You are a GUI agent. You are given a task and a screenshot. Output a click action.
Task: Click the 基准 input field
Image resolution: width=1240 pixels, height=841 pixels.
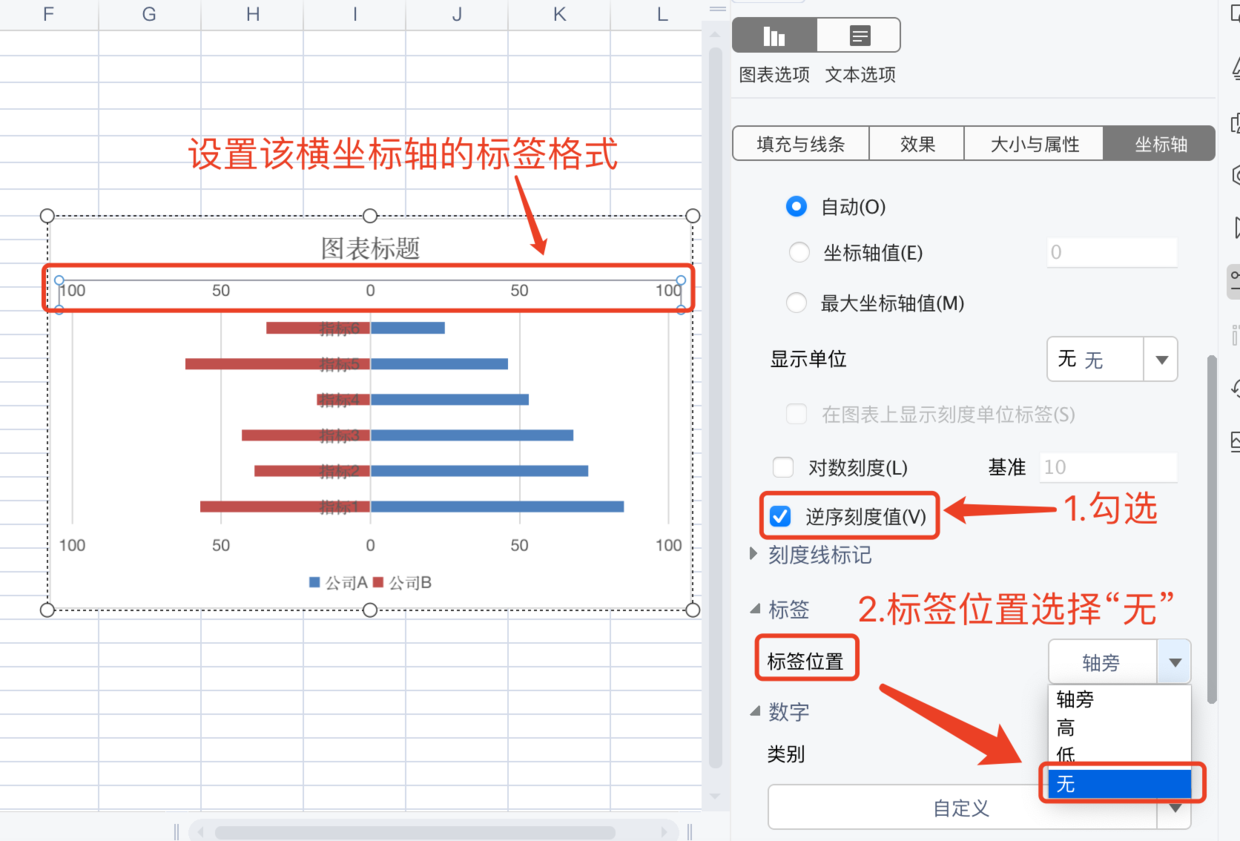point(1109,467)
